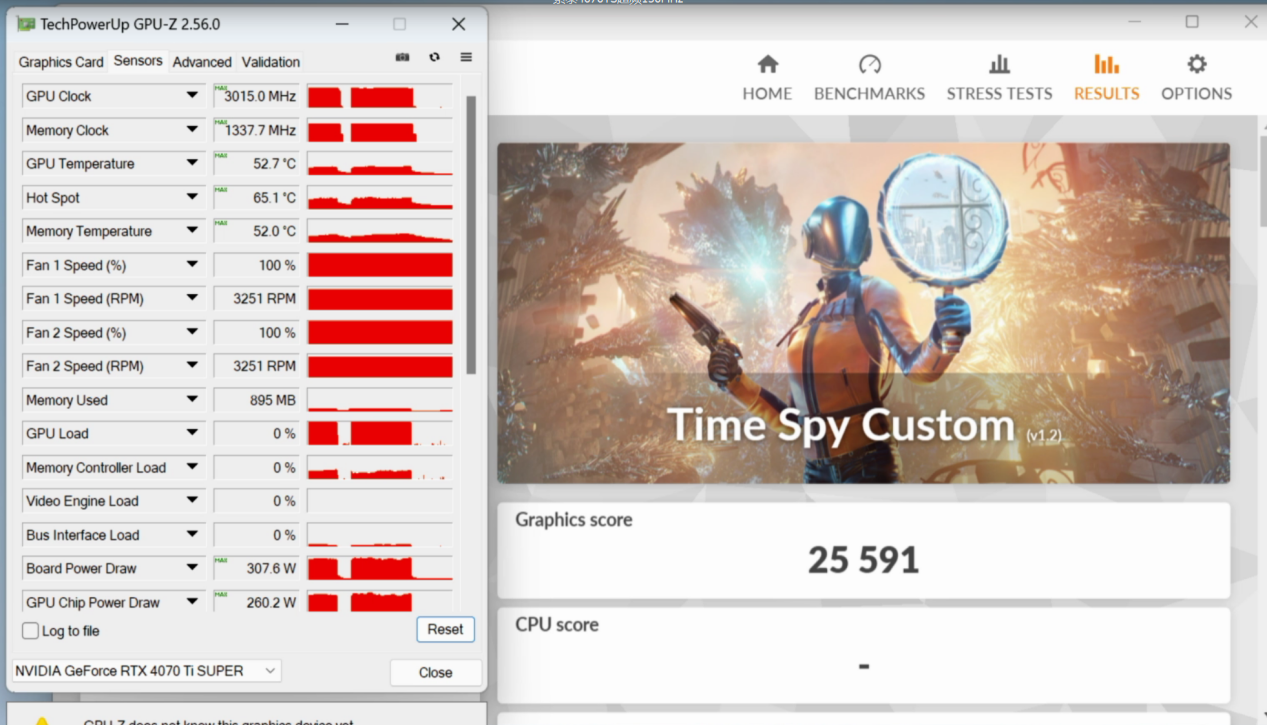
Task: Click the Results bar chart icon
Action: [x=1106, y=65]
